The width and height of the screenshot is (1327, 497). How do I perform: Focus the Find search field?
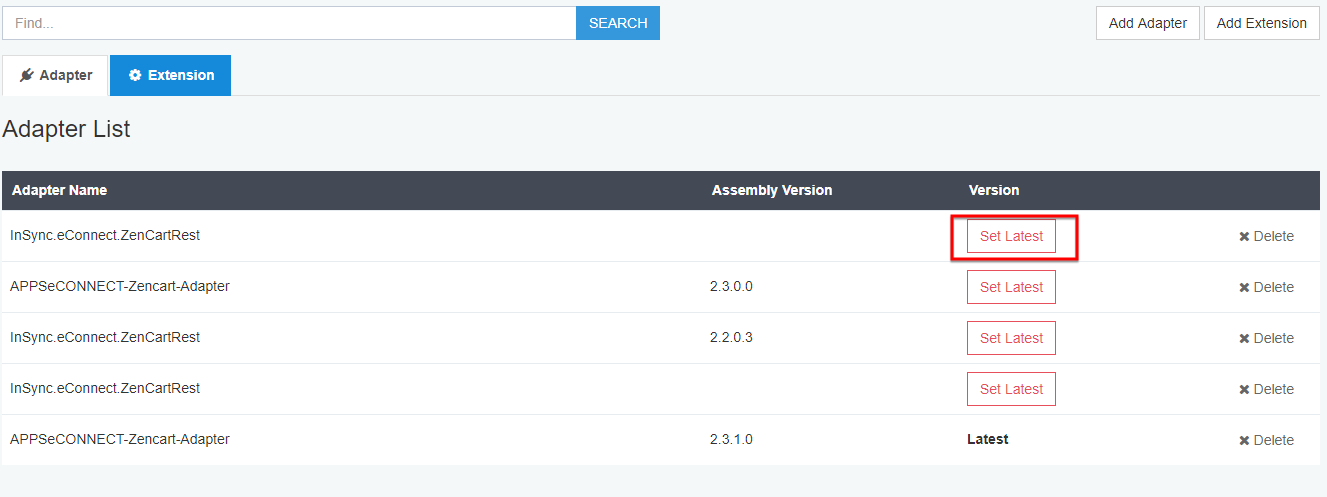[x=289, y=23]
